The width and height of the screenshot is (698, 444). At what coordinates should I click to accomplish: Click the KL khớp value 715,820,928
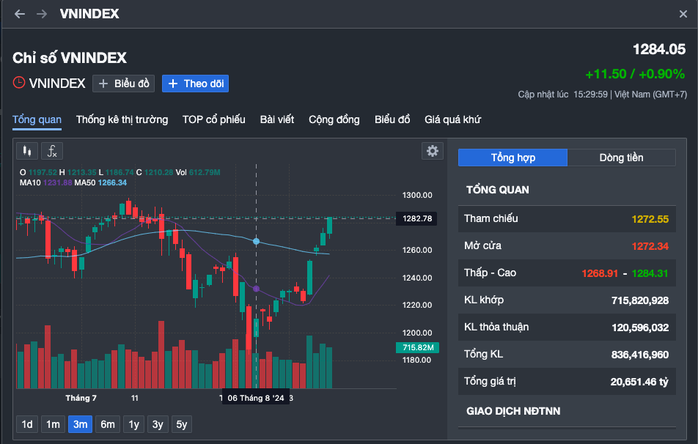coord(640,301)
